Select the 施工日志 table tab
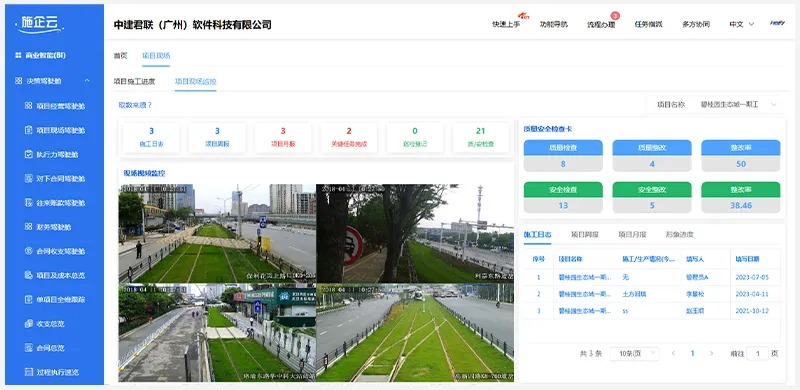The image size is (800, 390). pyautogui.click(x=537, y=234)
